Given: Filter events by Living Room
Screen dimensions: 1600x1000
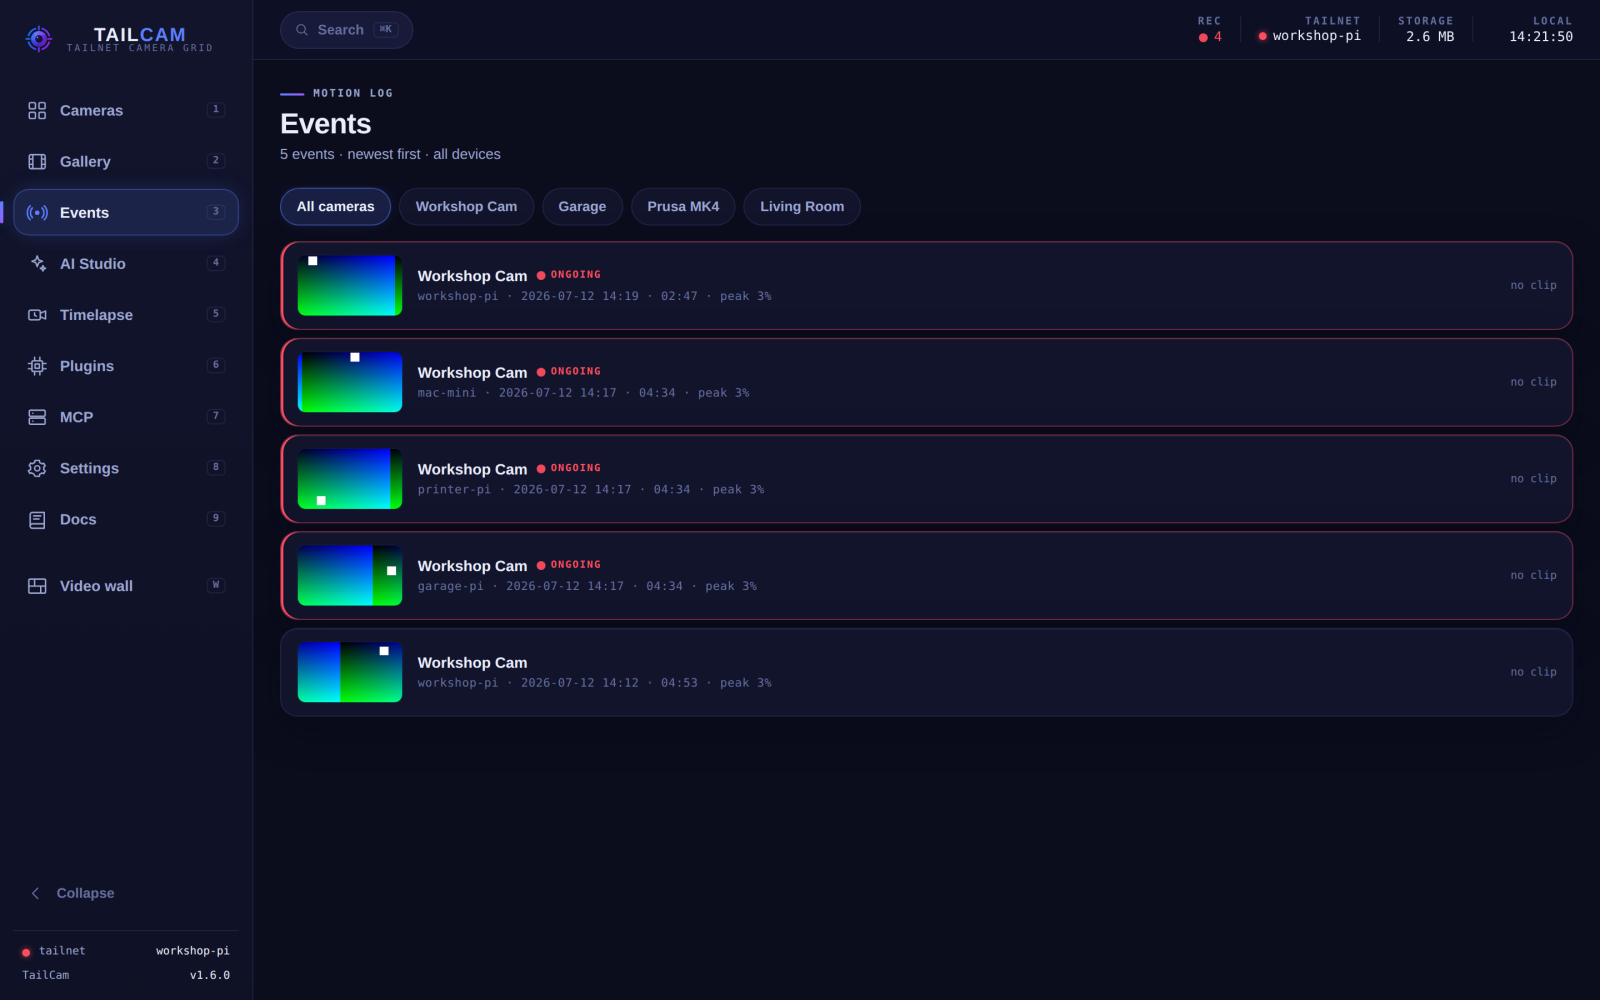Looking at the screenshot, I should click(x=802, y=206).
